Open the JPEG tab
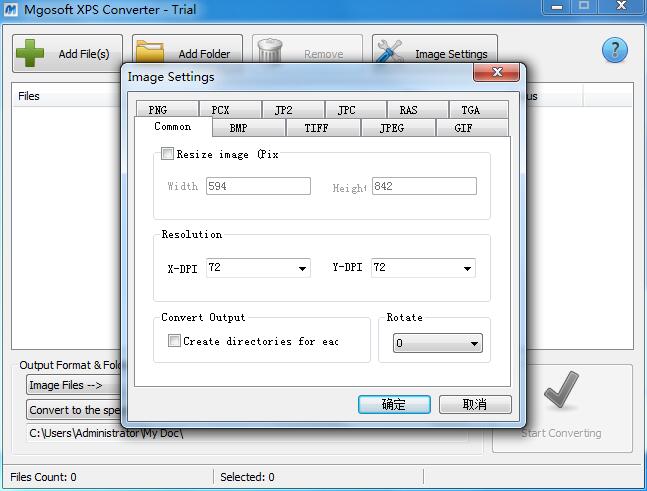Screen dimensions: 647x491 (x=399, y=128)
